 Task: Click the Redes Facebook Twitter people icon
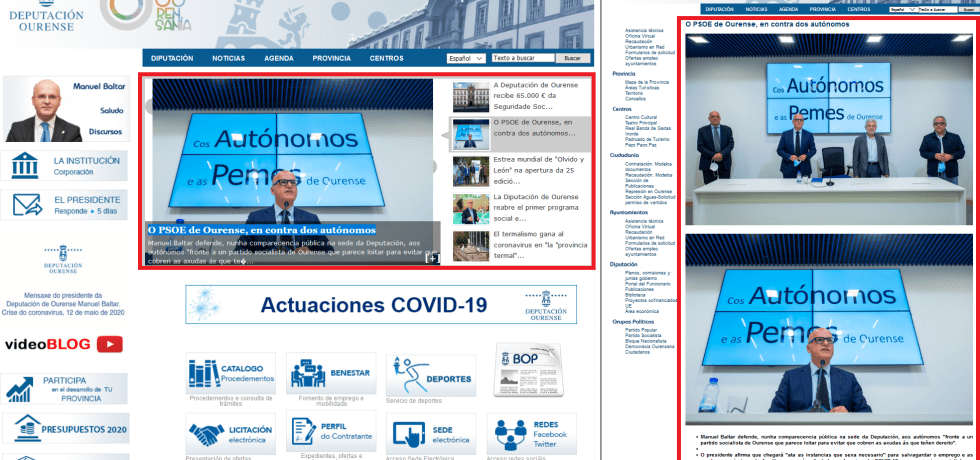click(510, 436)
